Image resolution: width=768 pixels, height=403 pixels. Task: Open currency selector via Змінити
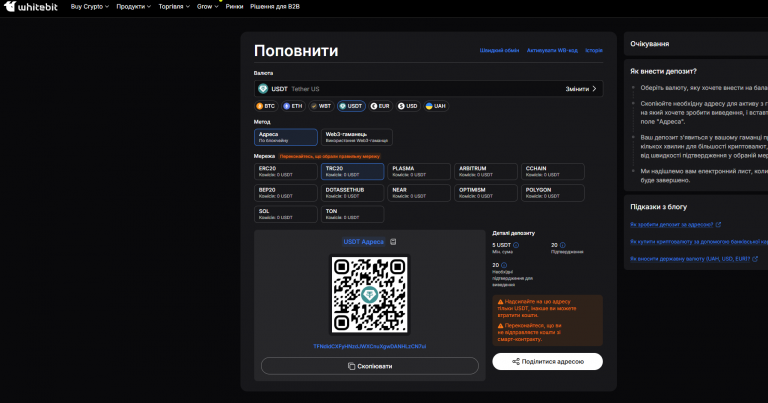(x=581, y=89)
